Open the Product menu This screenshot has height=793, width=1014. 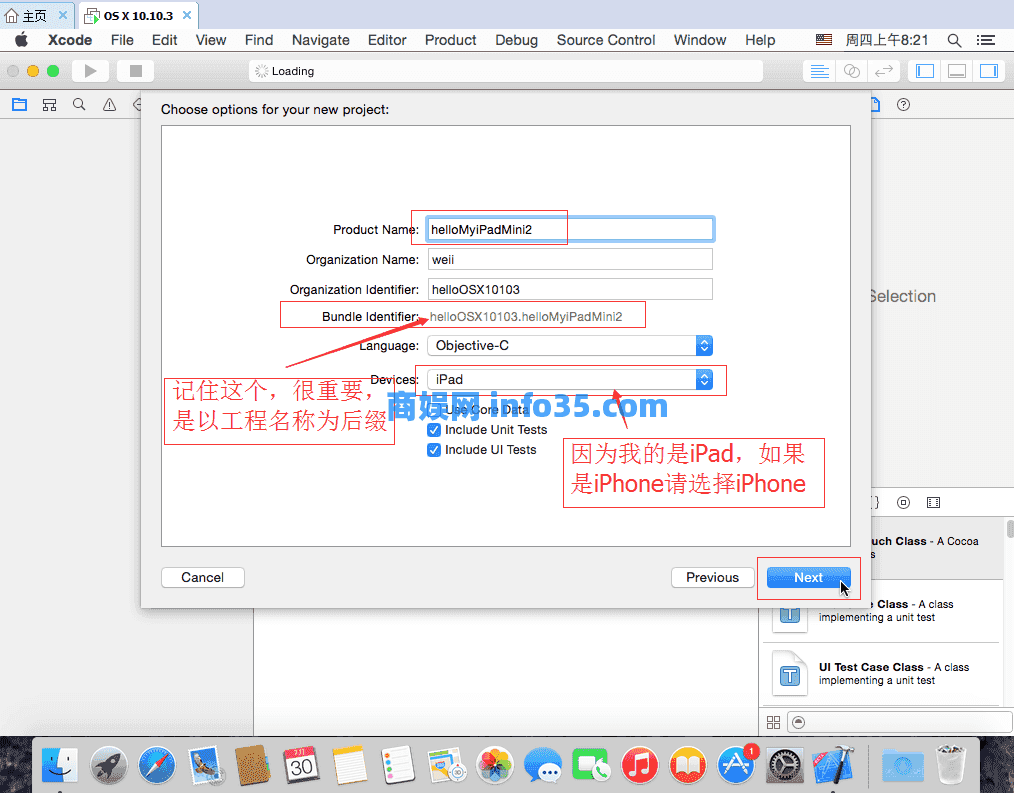(x=451, y=40)
